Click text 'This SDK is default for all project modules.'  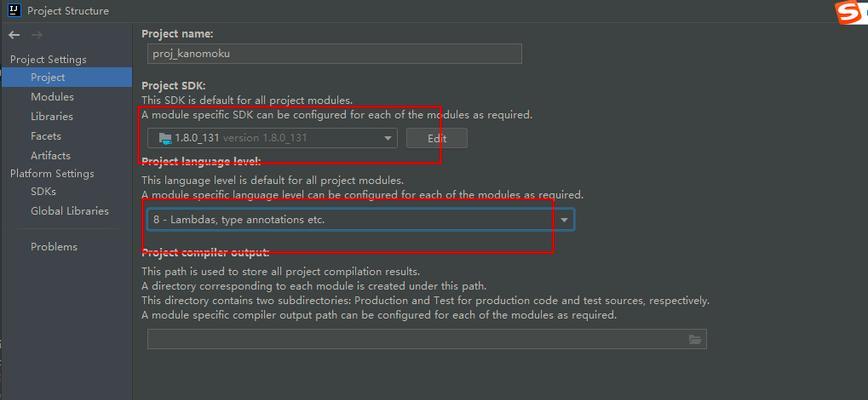[x=247, y=101]
